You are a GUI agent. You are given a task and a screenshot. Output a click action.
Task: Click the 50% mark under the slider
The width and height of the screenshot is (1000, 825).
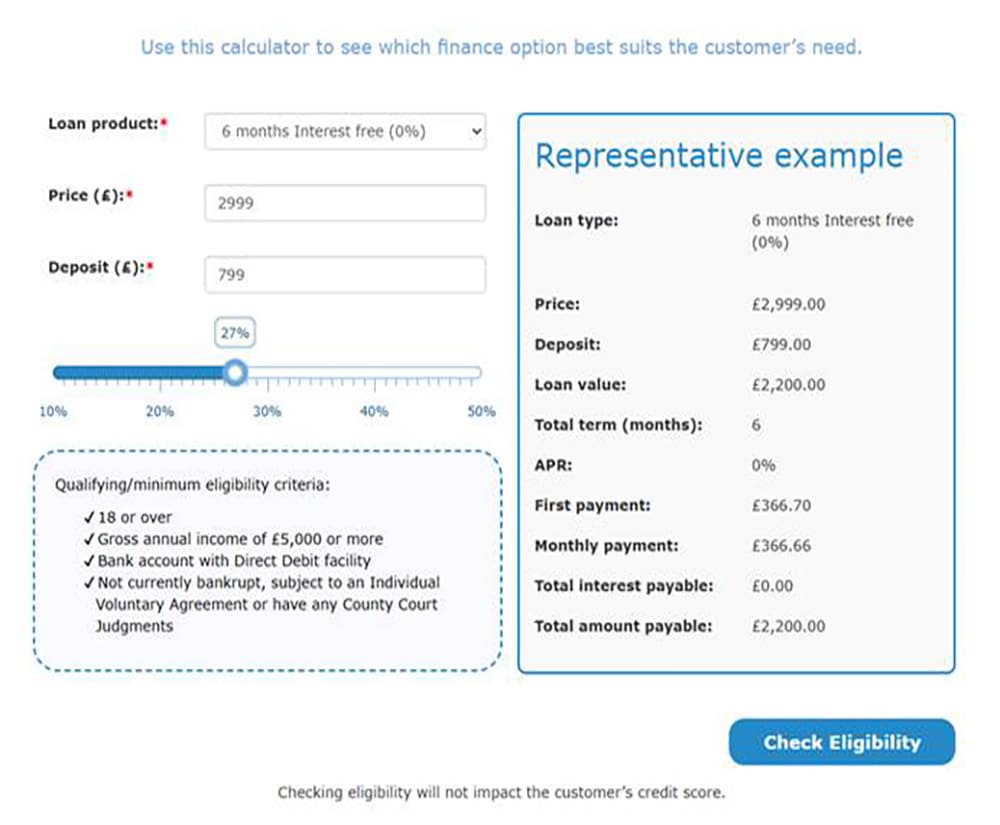point(481,412)
